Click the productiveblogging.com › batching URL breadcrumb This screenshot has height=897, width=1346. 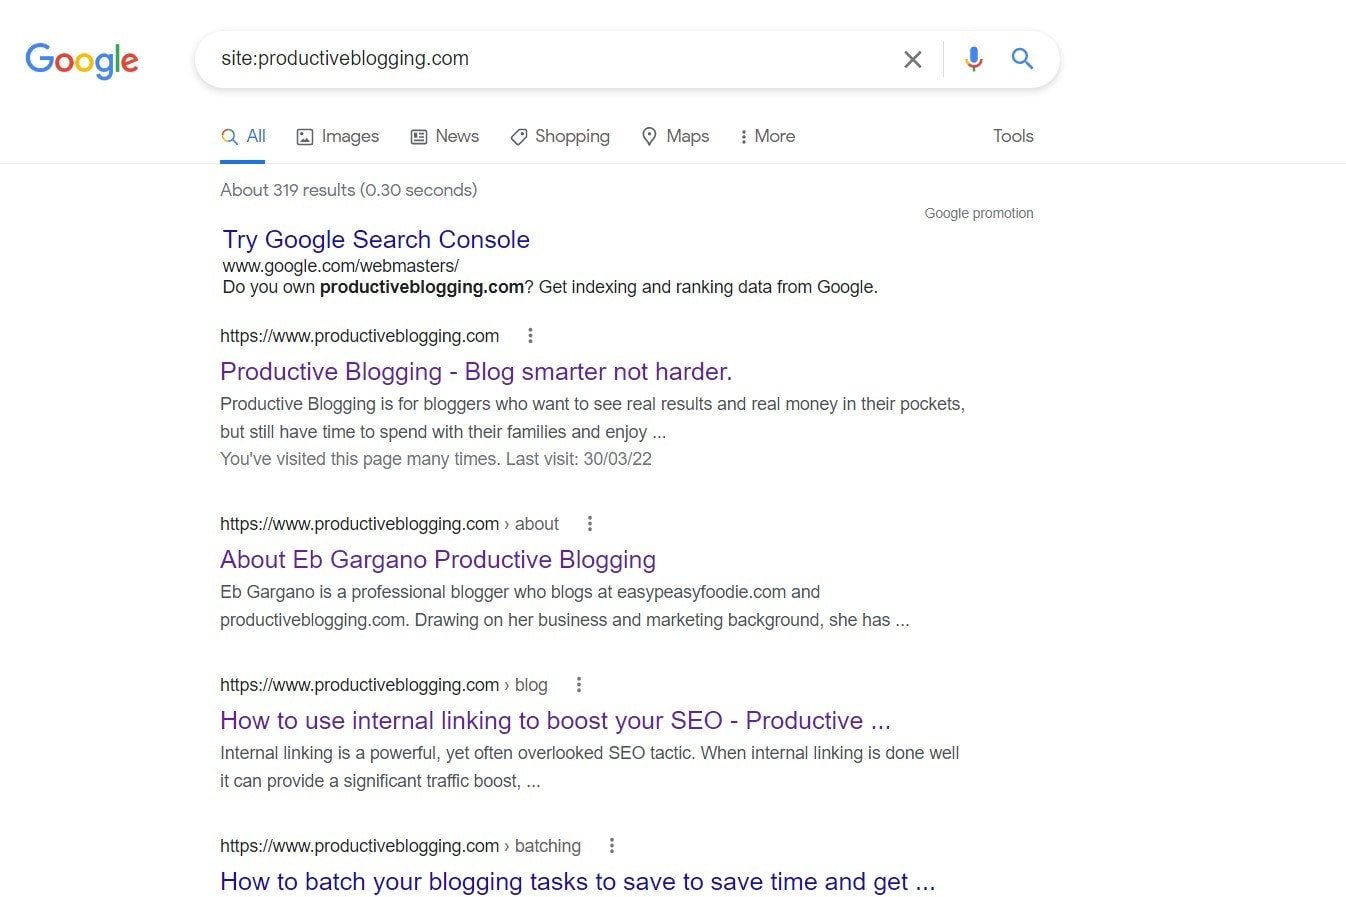click(x=400, y=846)
